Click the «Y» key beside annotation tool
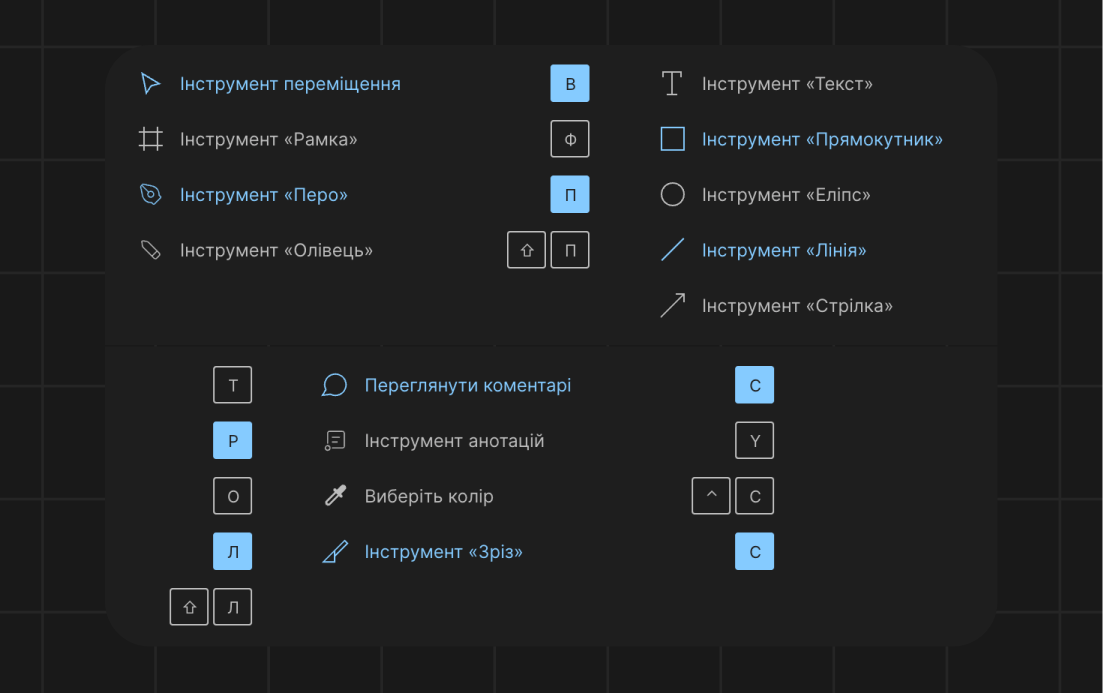The image size is (1103, 693). point(754,441)
